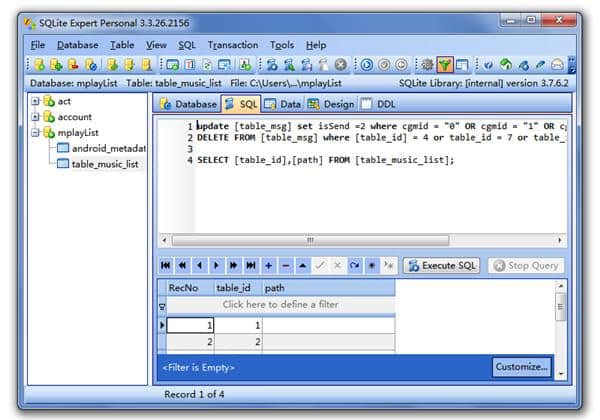Screen dimensions: 600x420
Task: Click the filter definition row field
Action: 280,305
